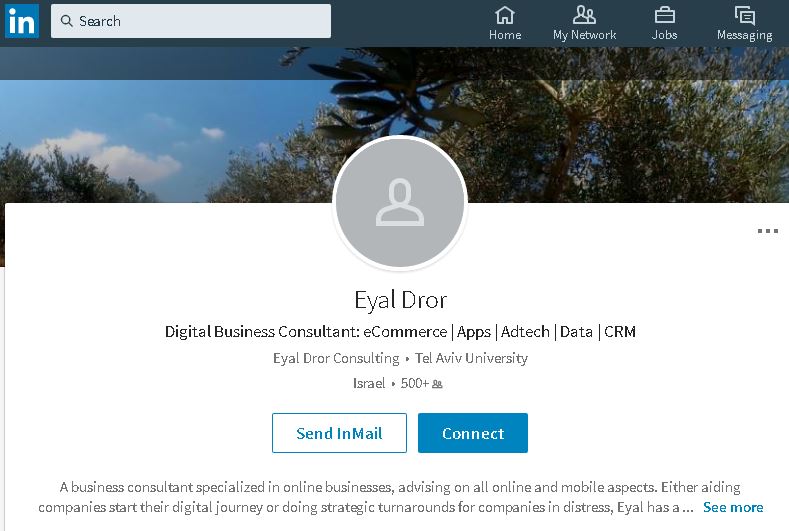Open My Network from the people icon
Screen dimensions: 789x531
(x=584, y=16)
